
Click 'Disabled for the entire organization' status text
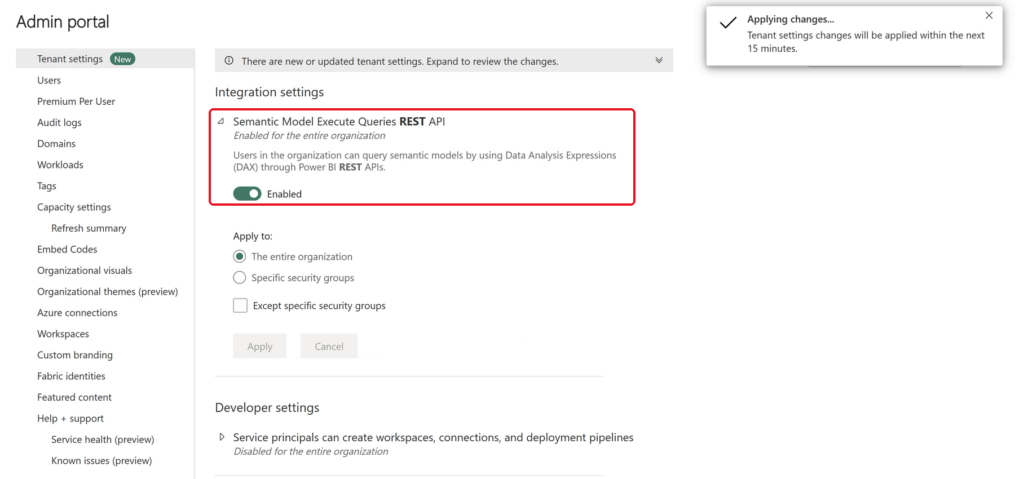click(310, 452)
